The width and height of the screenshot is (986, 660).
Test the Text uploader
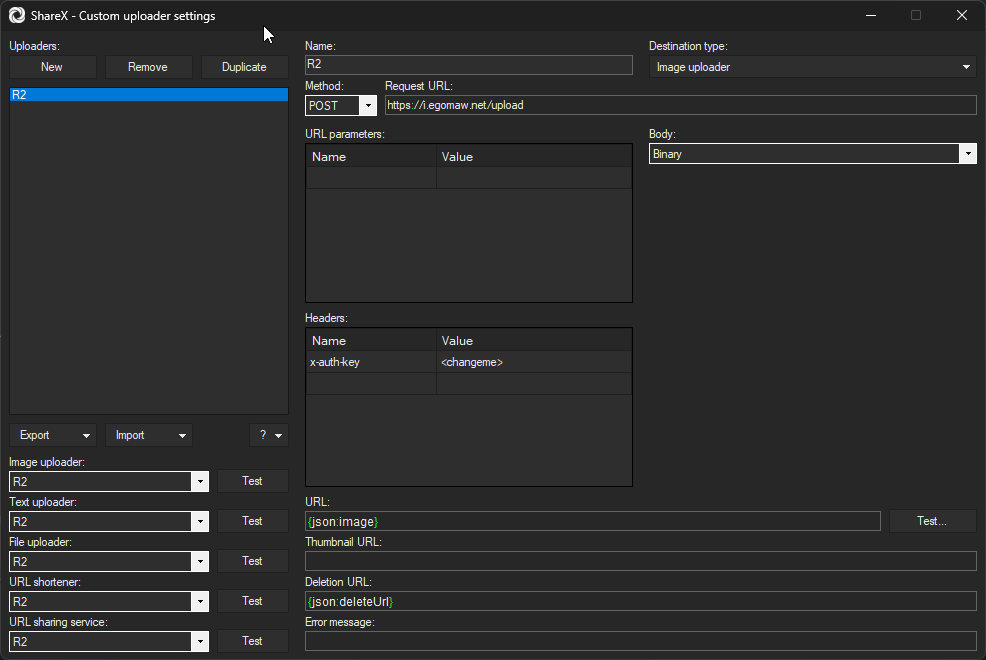pos(253,521)
